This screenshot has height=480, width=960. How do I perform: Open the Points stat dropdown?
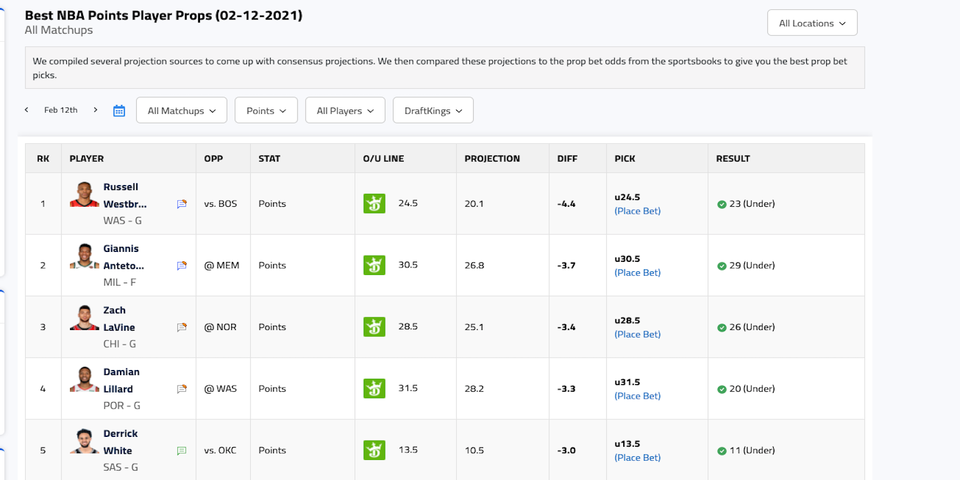(x=266, y=110)
